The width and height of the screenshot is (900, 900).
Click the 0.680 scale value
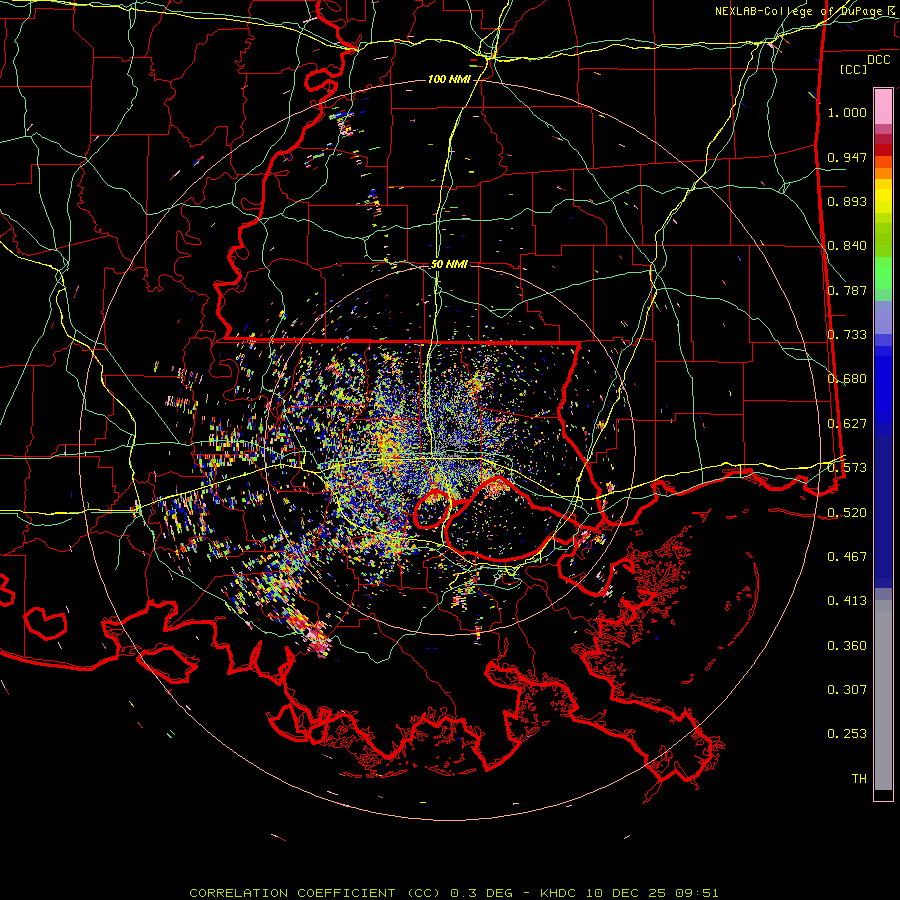pyautogui.click(x=847, y=379)
